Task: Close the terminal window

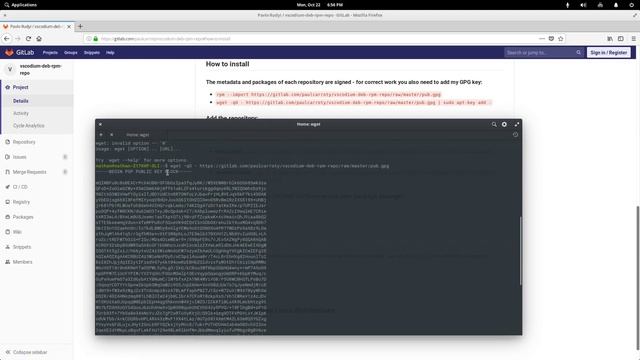Action: pos(100,124)
